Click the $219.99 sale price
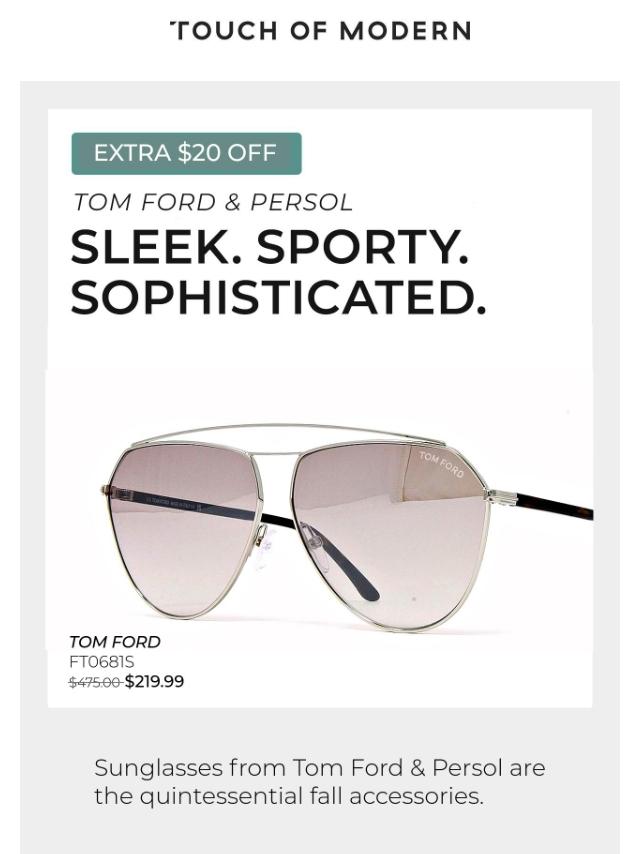Image resolution: width=640 pixels, height=854 pixels. pyautogui.click(x=155, y=681)
